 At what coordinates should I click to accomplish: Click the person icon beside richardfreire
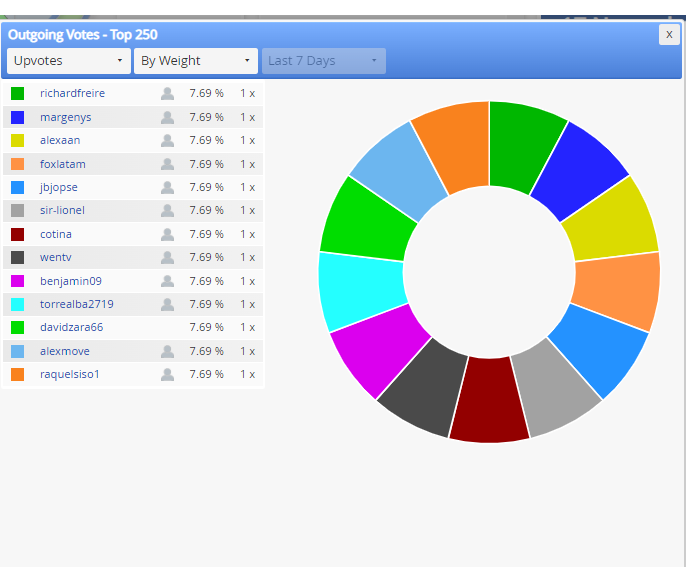[x=167, y=93]
